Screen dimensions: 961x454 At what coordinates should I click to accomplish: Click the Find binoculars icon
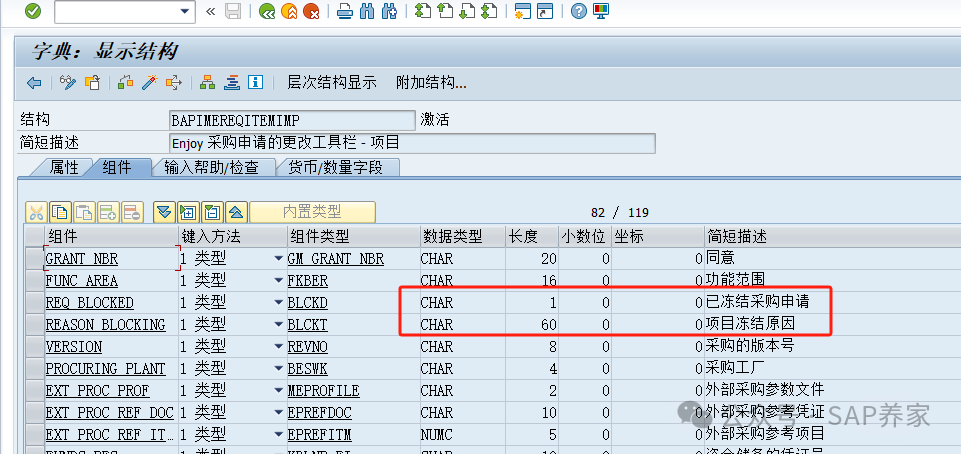click(x=367, y=11)
